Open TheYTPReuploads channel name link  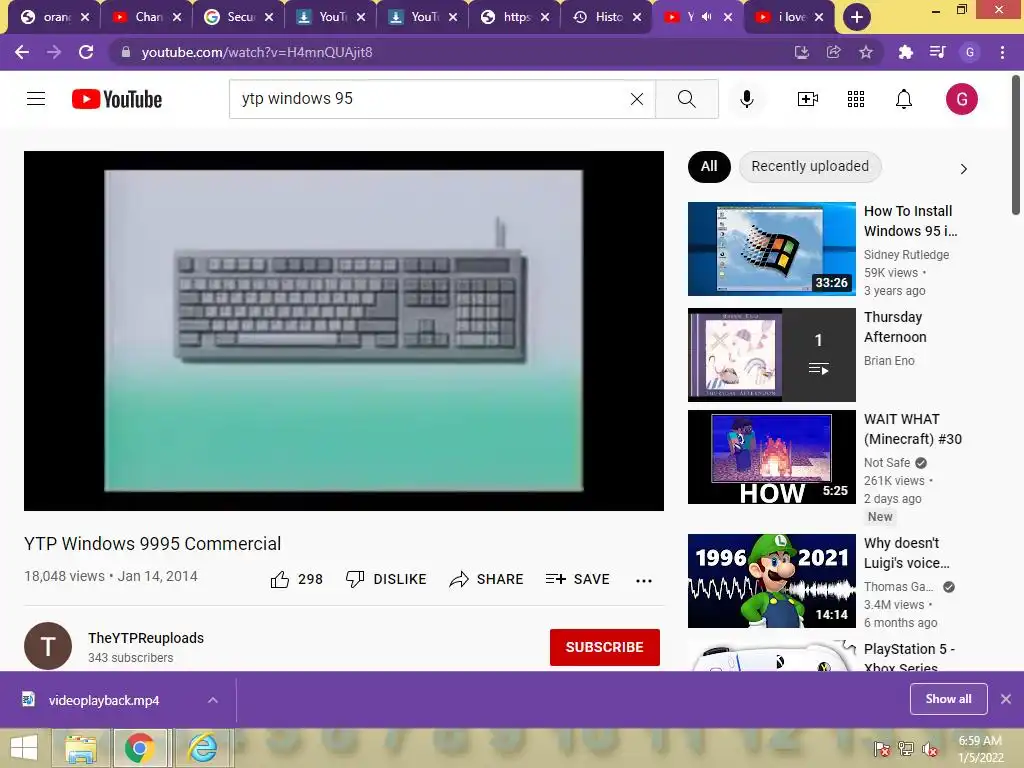pyautogui.click(x=146, y=638)
